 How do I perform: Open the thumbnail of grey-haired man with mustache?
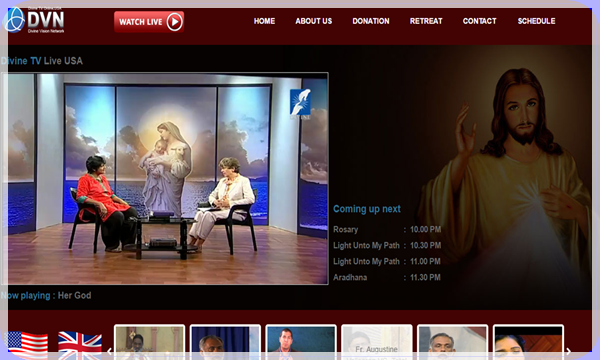coord(453,342)
